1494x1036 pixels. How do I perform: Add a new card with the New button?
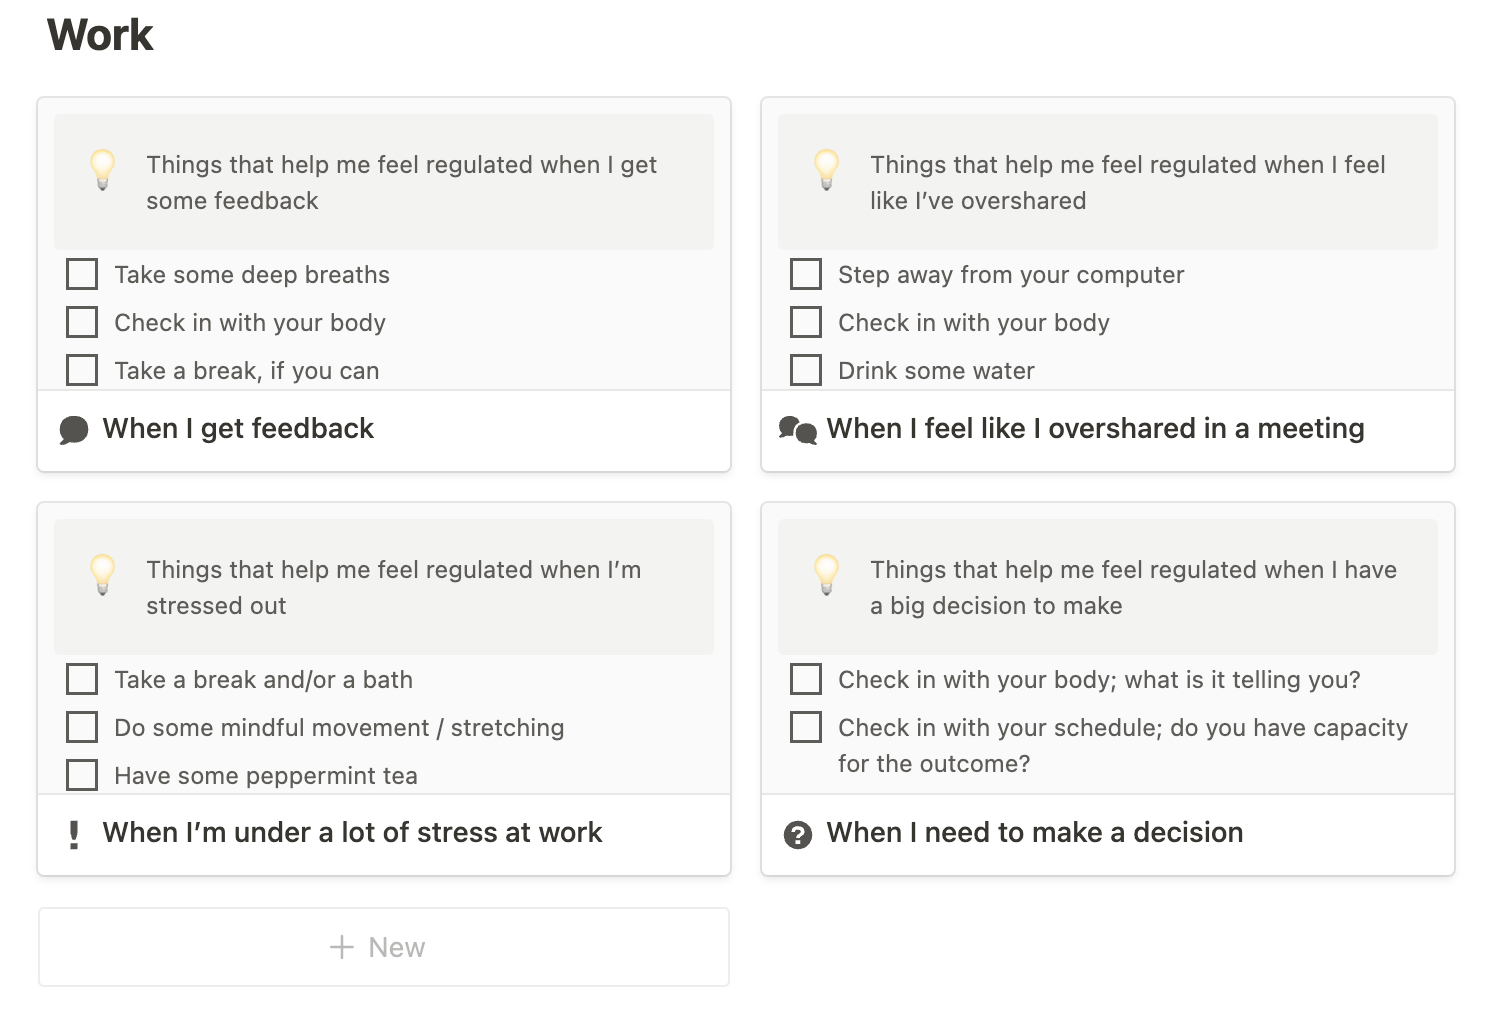[383, 947]
